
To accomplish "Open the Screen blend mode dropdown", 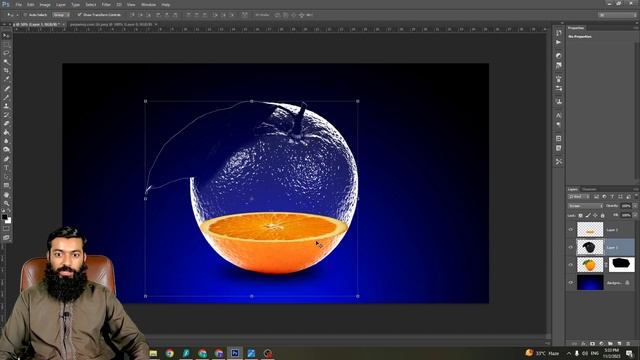I will click(x=585, y=206).
